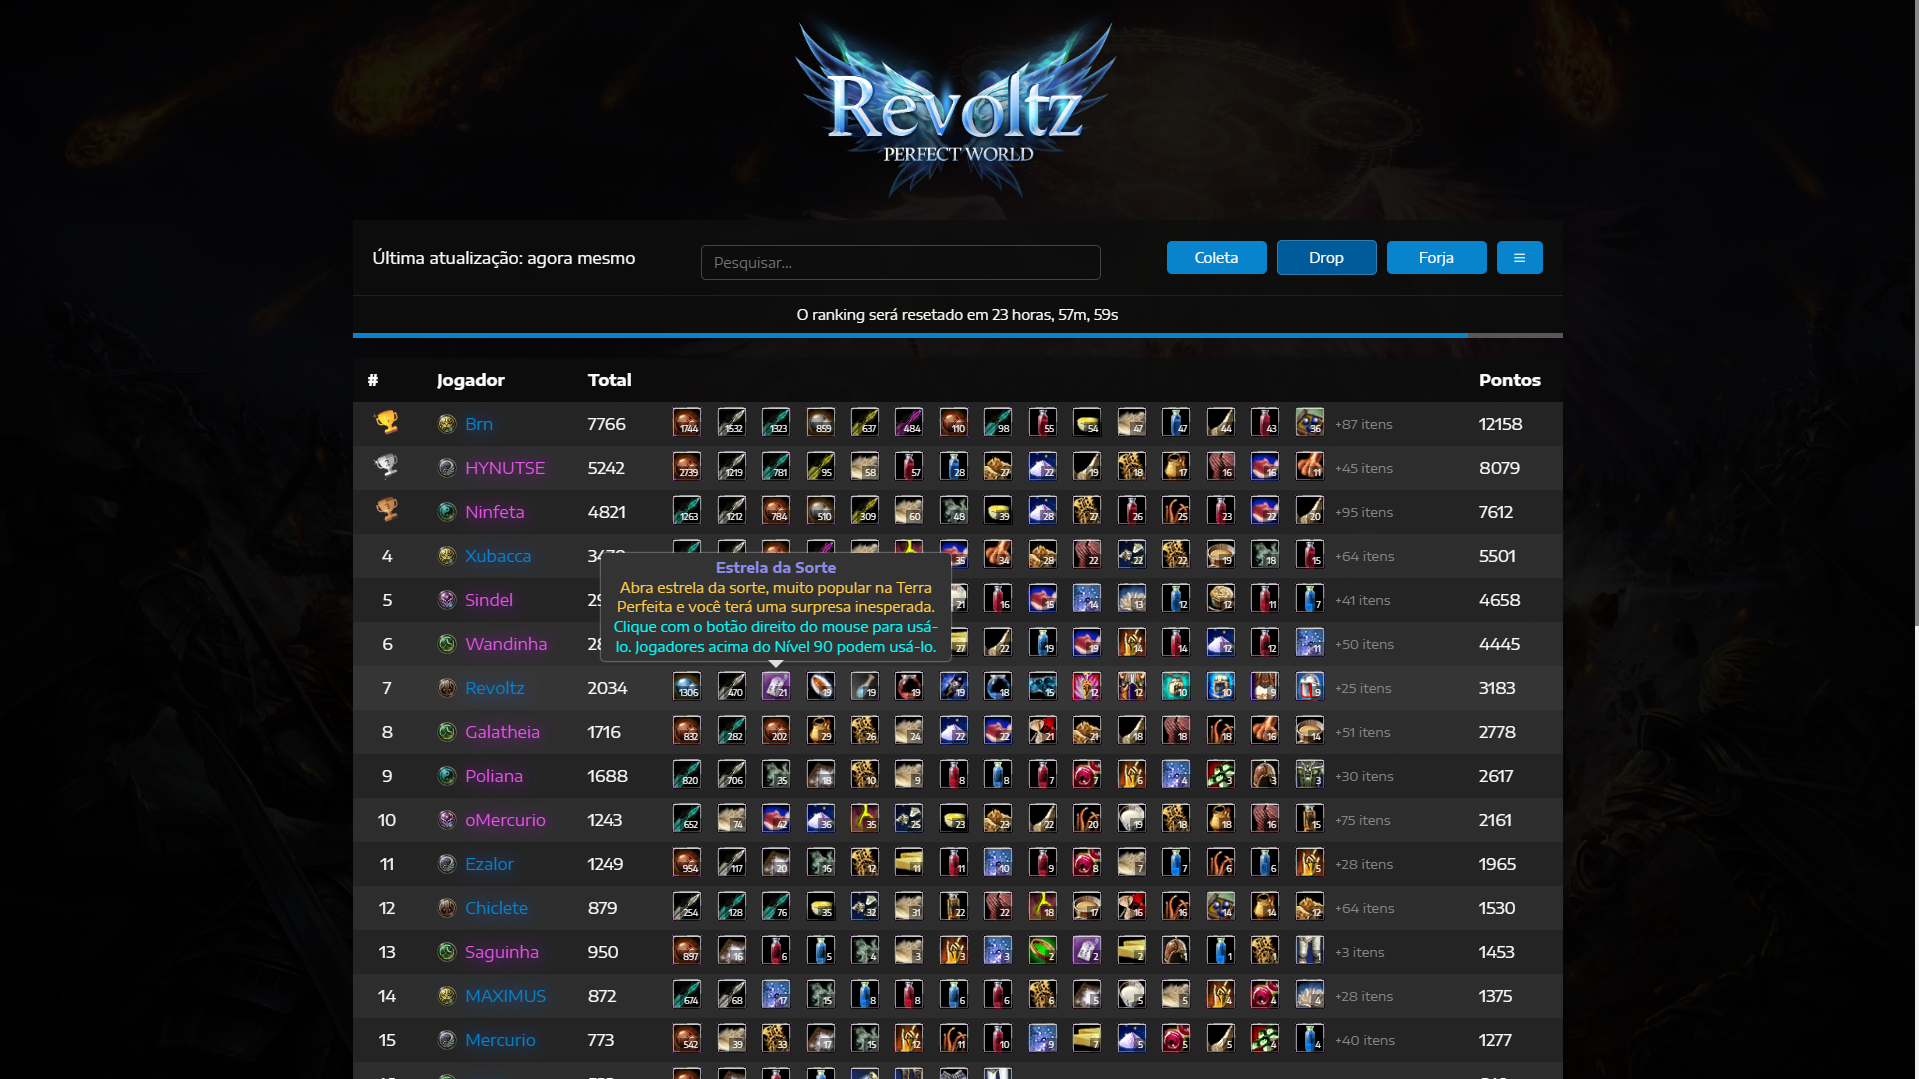Click the class avatar icon next to Xubacca

[x=447, y=556]
